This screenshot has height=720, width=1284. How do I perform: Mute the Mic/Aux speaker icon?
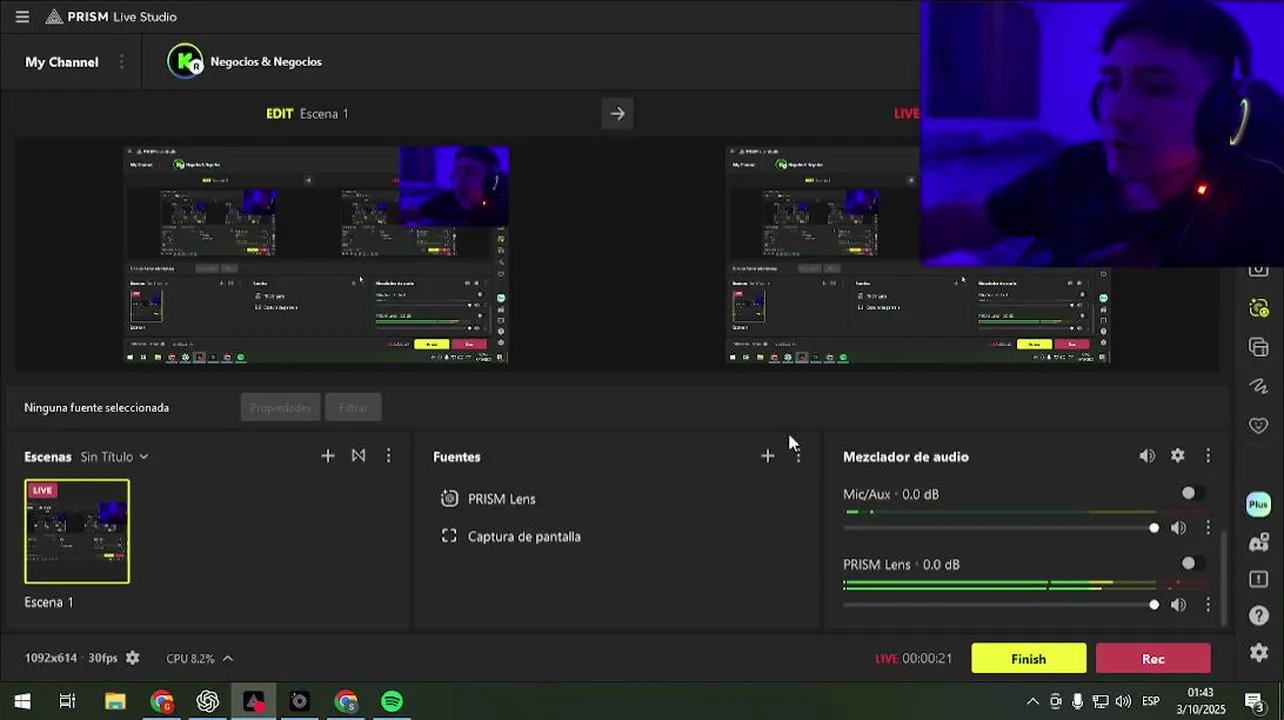click(1179, 528)
